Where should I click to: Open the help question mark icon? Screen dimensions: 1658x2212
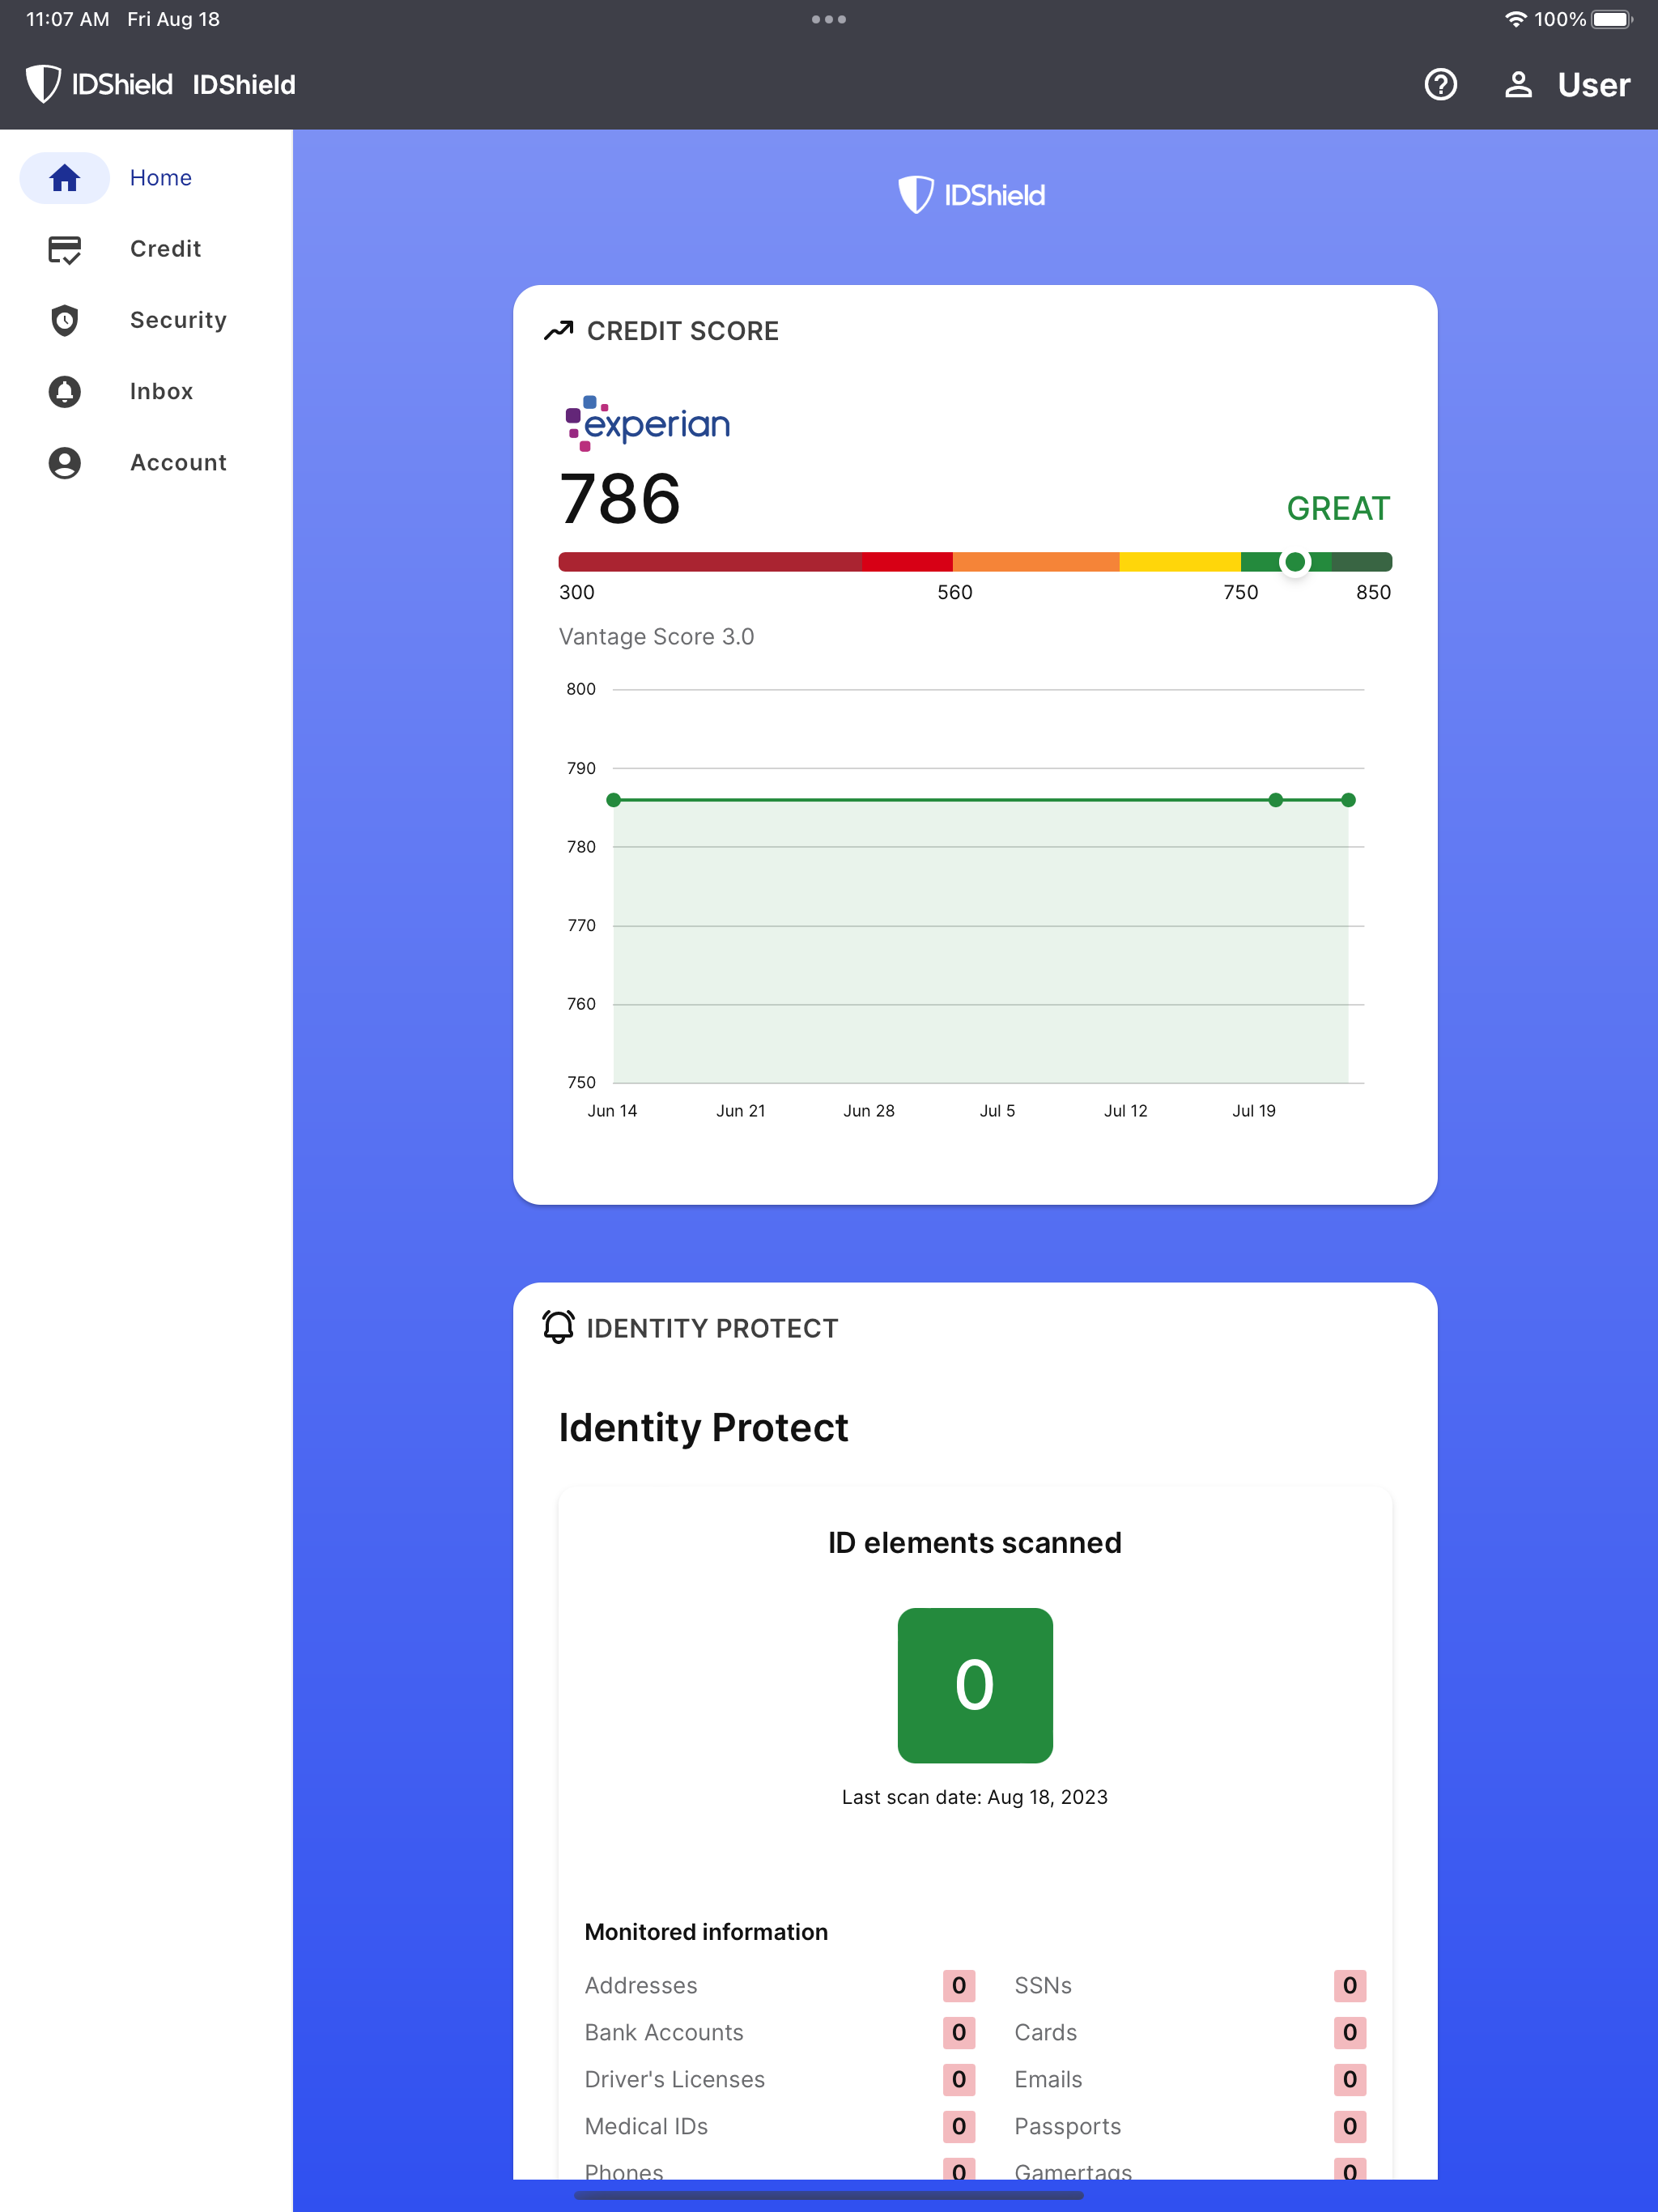tap(1440, 85)
